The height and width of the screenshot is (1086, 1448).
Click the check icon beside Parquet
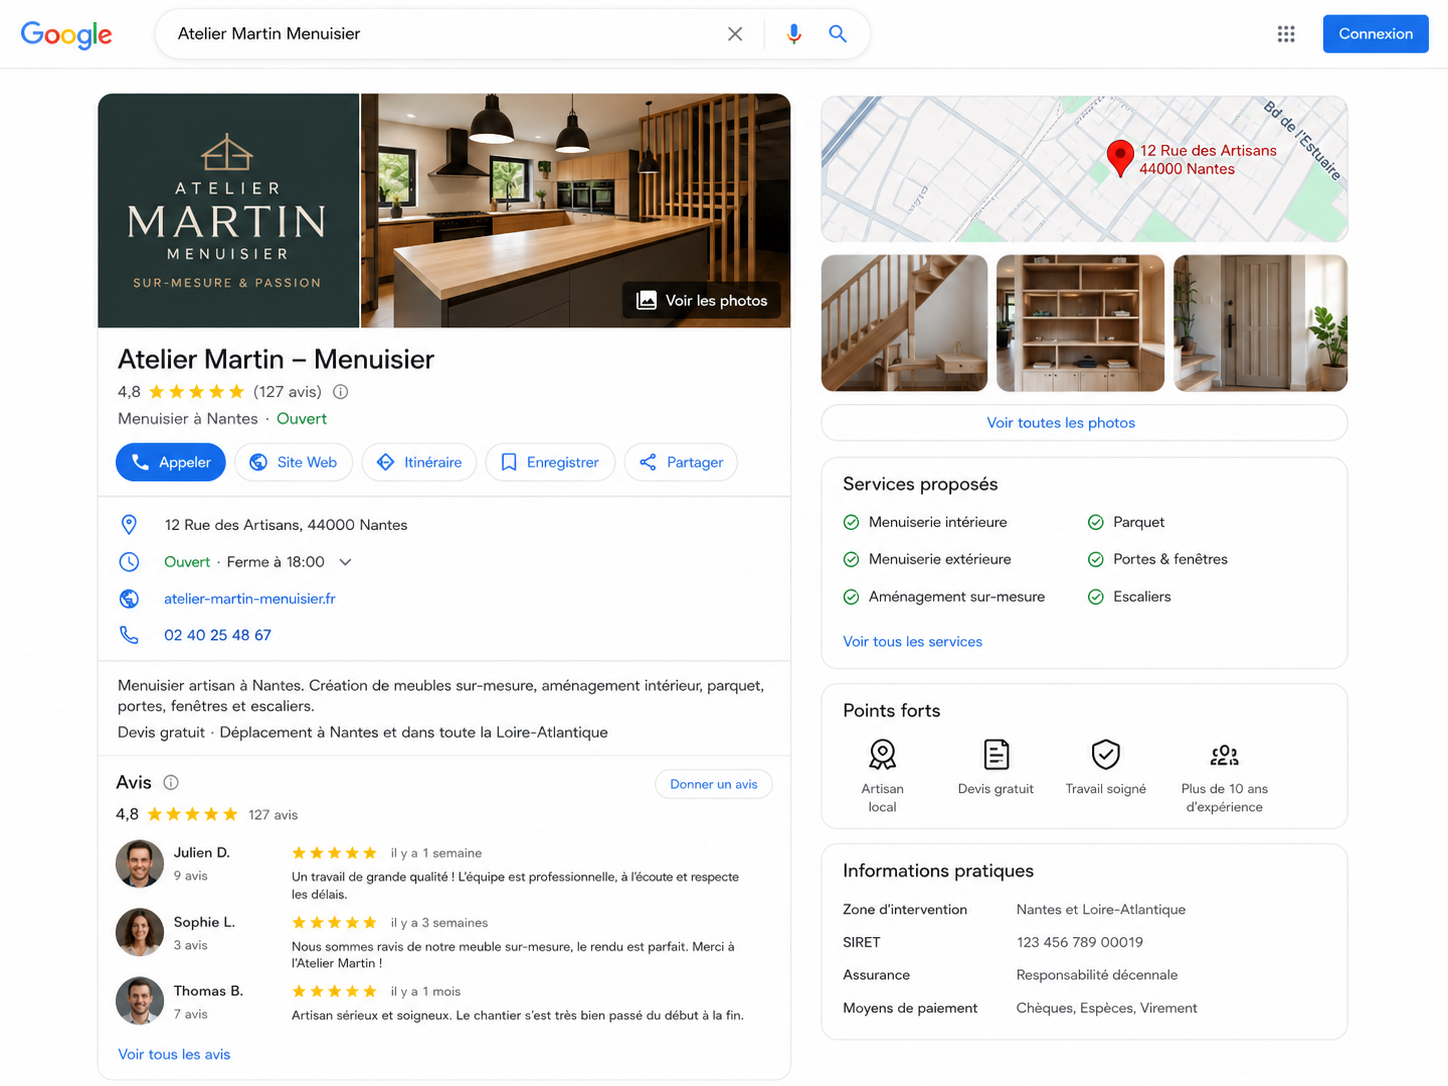point(1096,522)
